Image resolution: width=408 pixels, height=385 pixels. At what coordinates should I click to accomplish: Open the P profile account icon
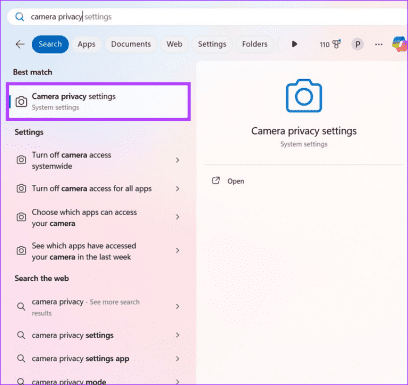click(x=357, y=44)
